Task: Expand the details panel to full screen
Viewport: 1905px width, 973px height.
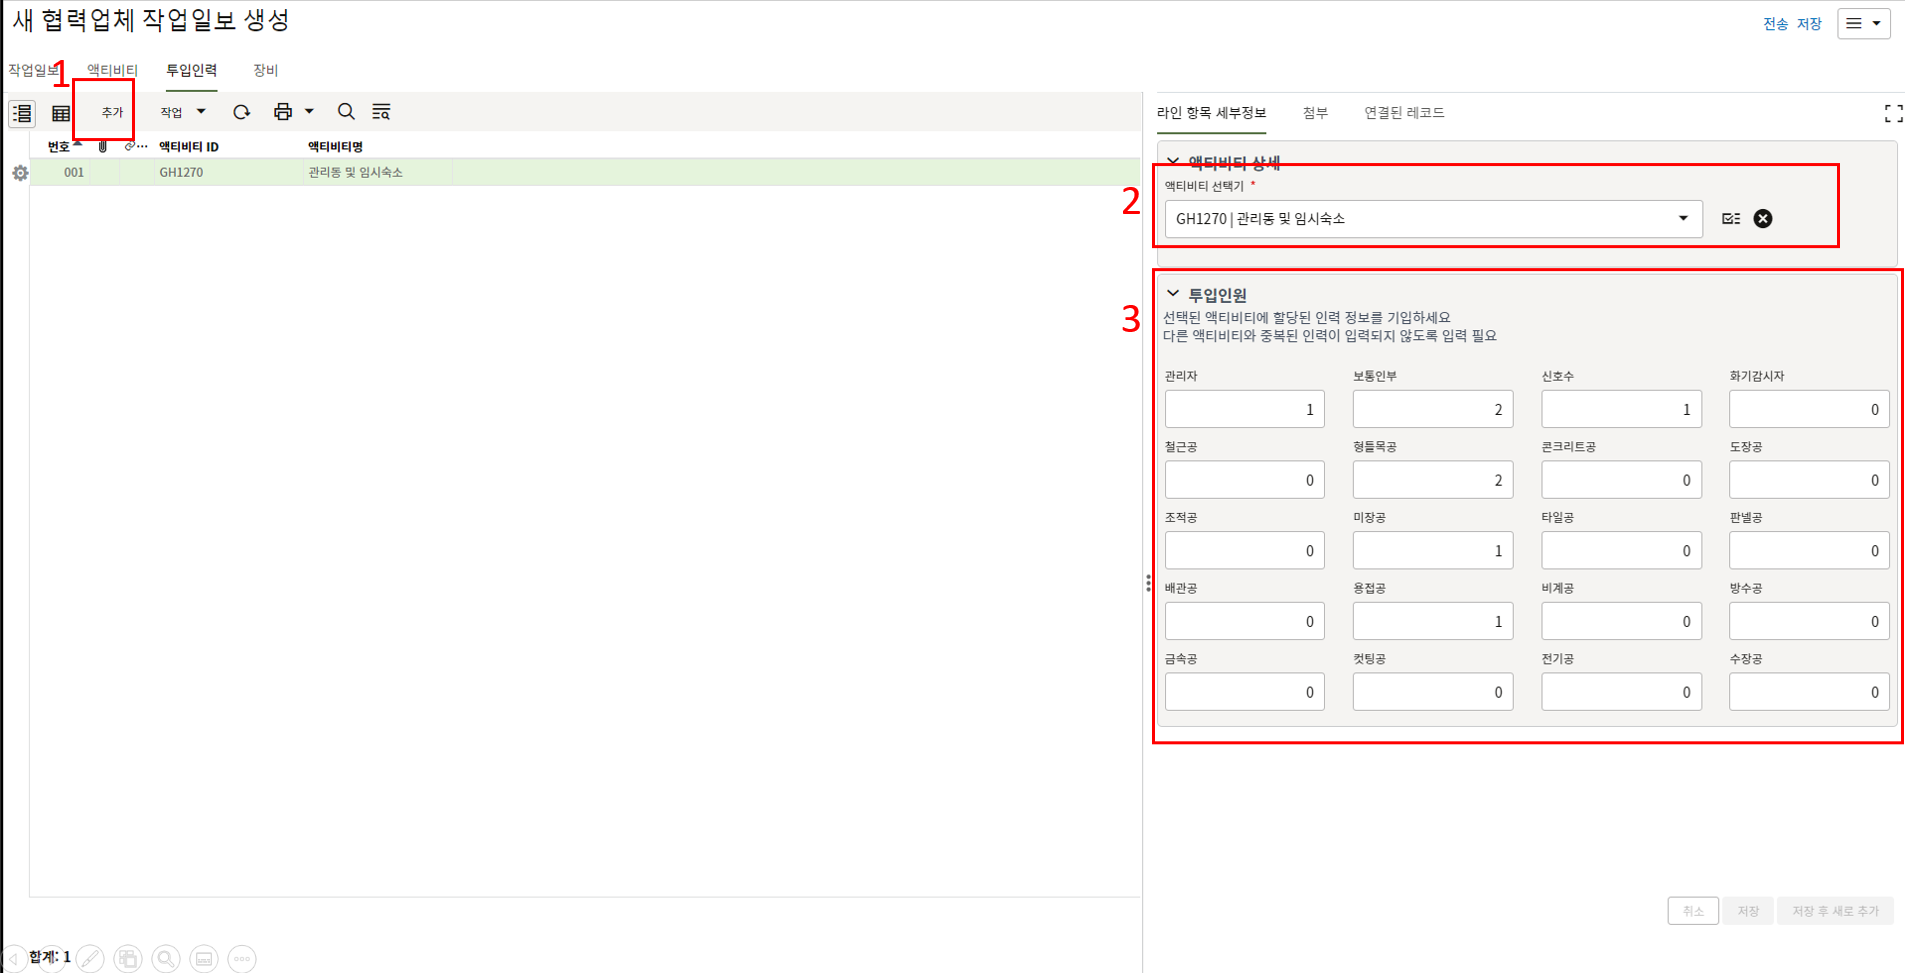Action: pyautogui.click(x=1893, y=114)
